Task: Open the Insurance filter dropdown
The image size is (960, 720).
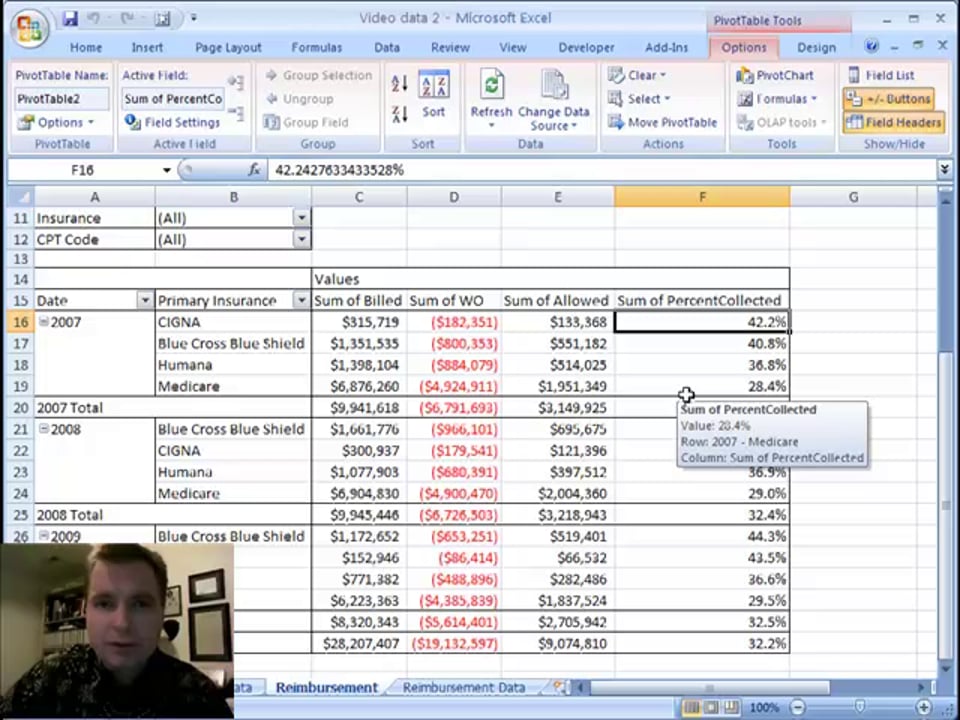Action: [x=301, y=218]
